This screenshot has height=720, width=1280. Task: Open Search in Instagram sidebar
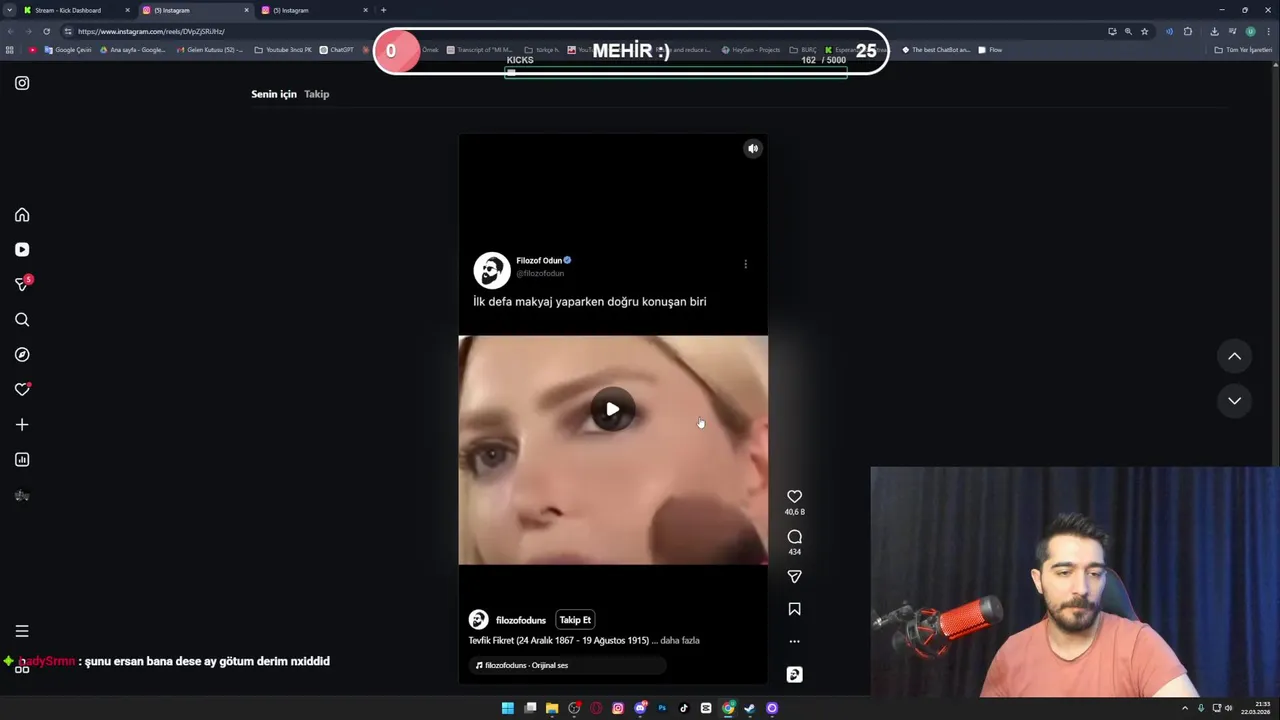point(22,320)
